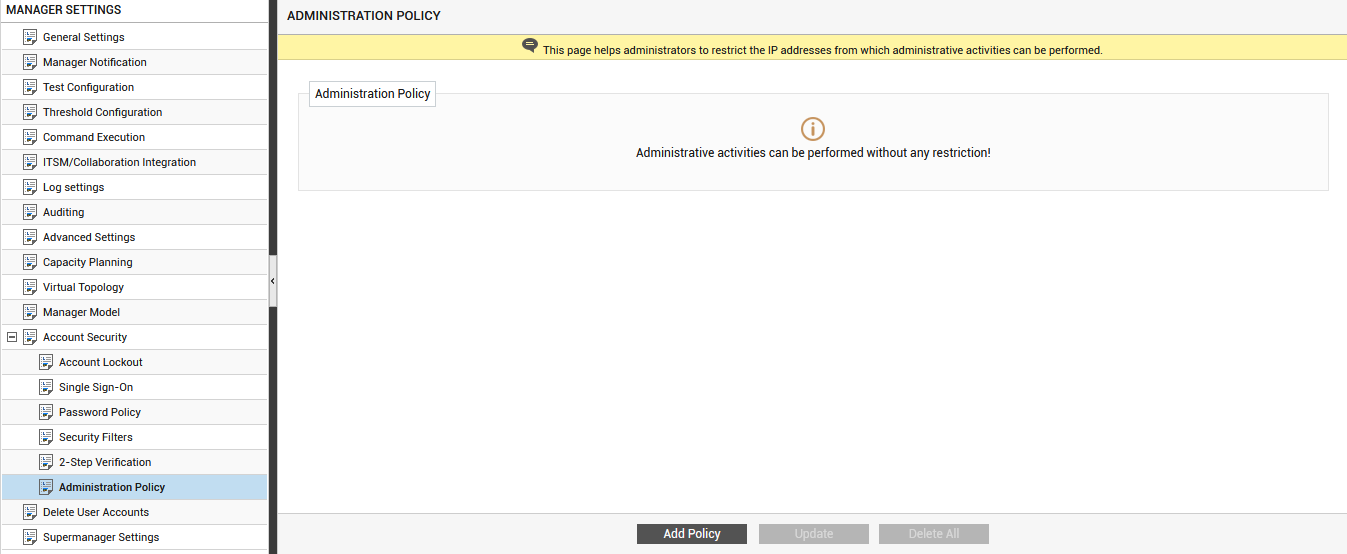Image resolution: width=1347 pixels, height=554 pixels.
Task: Click the icon beside Delete User Accounts
Action: pyautogui.click(x=30, y=512)
